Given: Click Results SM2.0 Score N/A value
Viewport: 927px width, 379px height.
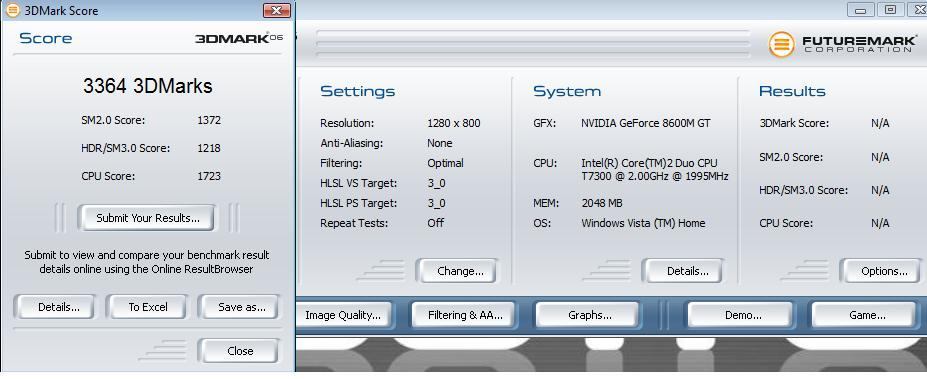Looking at the screenshot, I should tap(880, 157).
